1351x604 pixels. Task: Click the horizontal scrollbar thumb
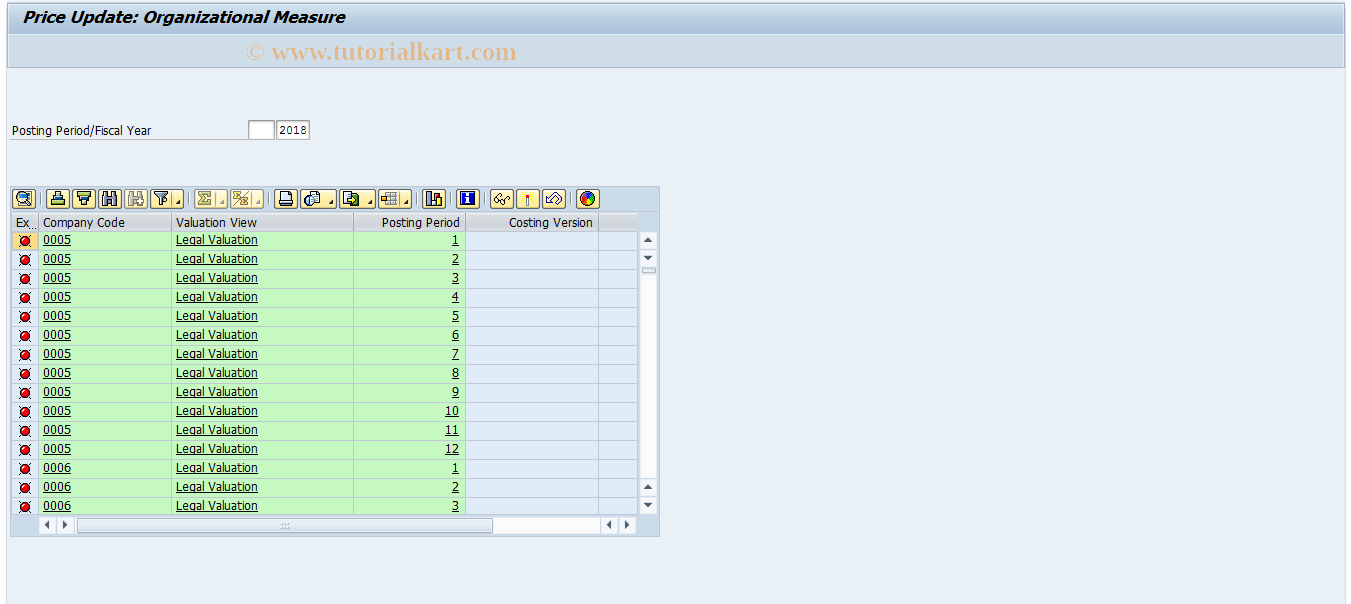(x=285, y=525)
